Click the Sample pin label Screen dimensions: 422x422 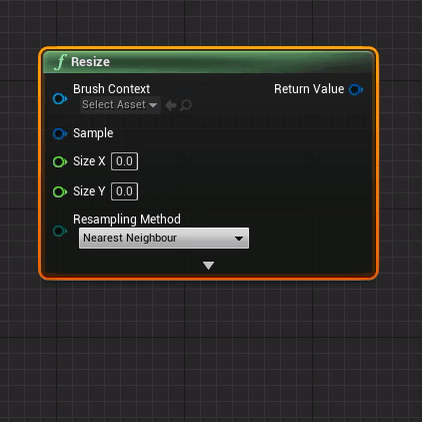[x=93, y=133]
